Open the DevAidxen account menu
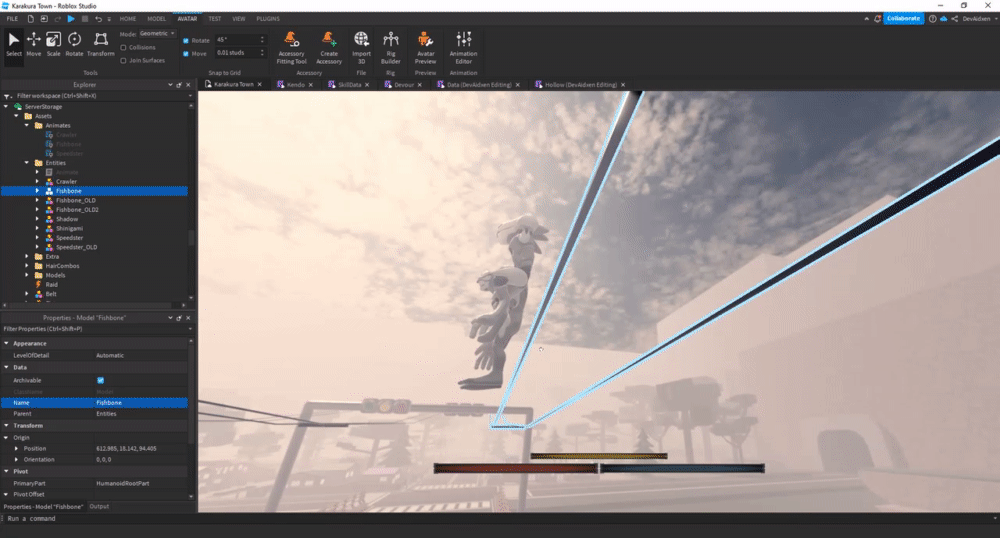1000x538 pixels. [x=979, y=18]
